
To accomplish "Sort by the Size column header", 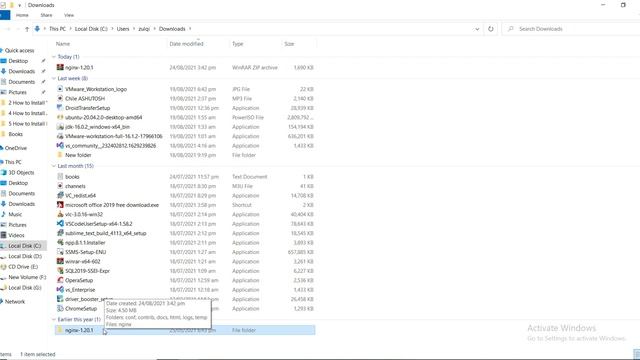I will pyautogui.click(x=289, y=44).
